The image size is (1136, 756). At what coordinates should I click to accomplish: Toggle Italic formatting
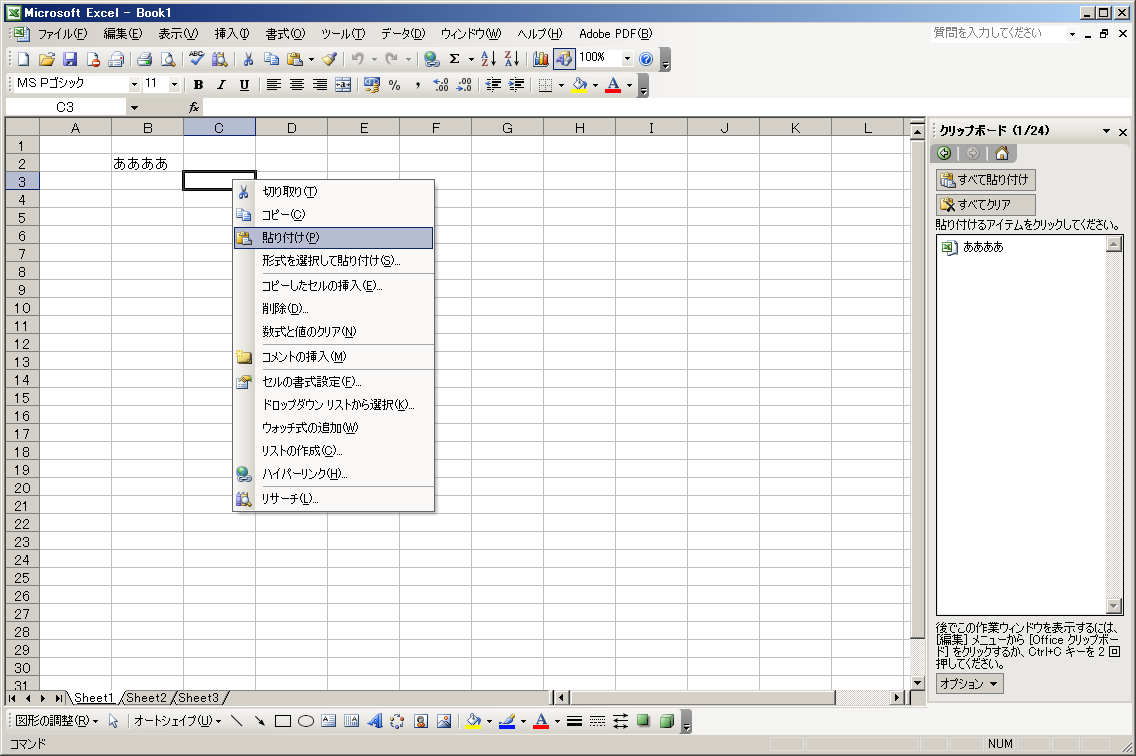(221, 85)
